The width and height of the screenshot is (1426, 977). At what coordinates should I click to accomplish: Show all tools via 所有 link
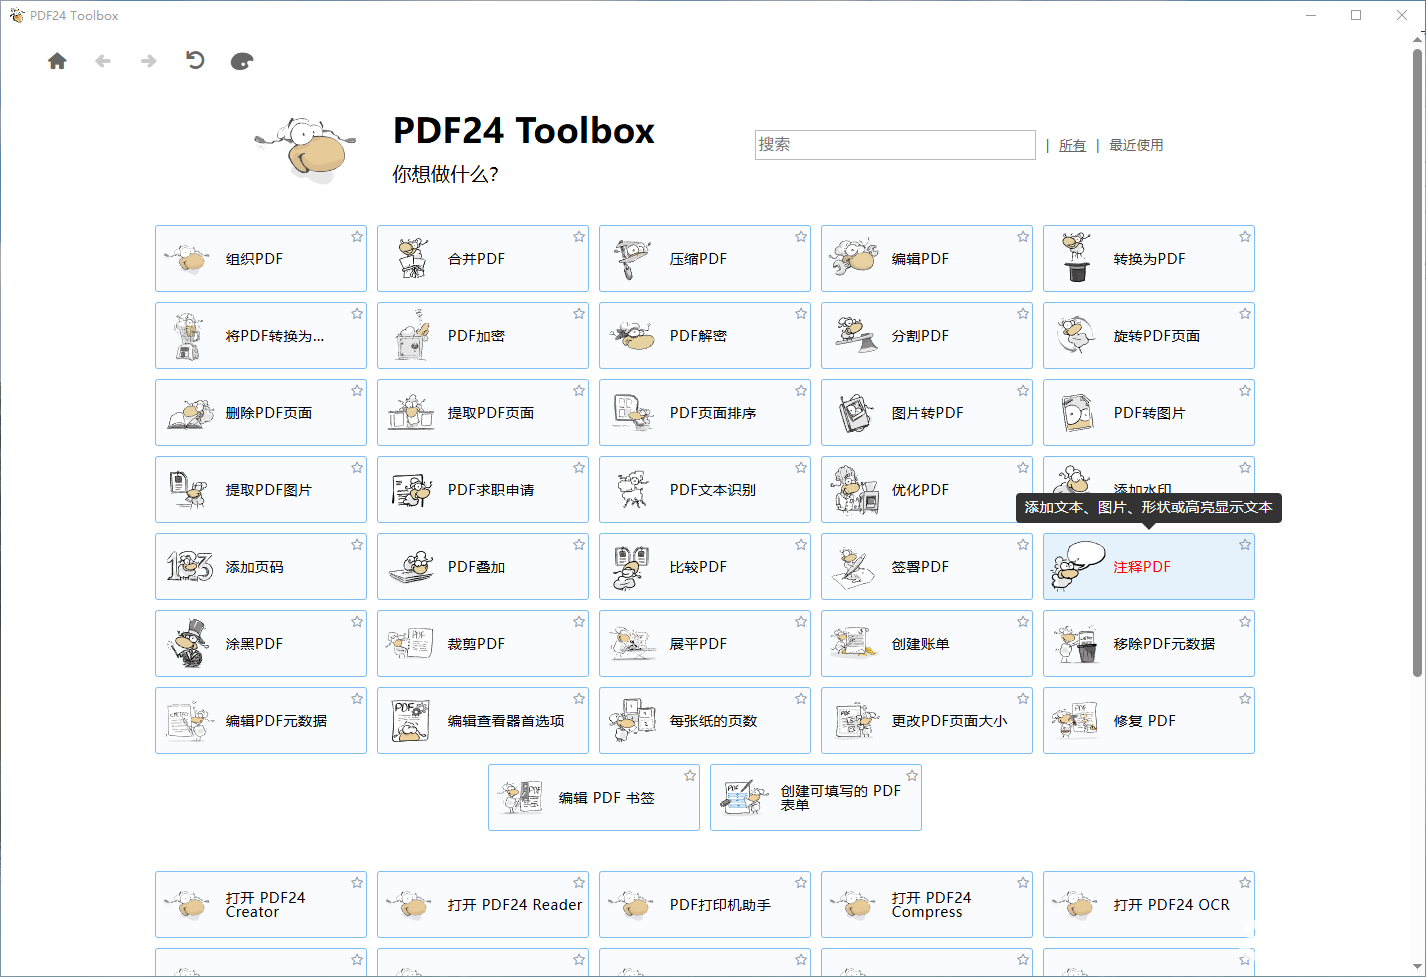tap(1072, 145)
